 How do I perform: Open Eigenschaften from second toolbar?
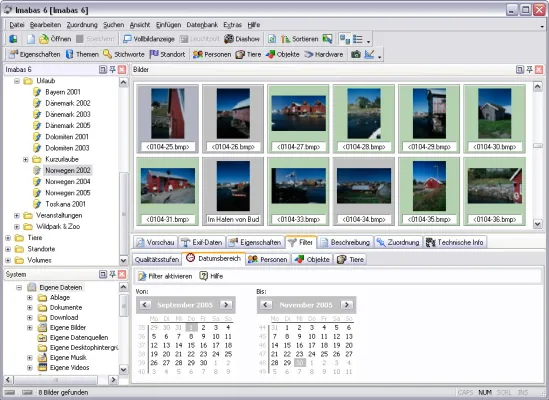tap(34, 54)
